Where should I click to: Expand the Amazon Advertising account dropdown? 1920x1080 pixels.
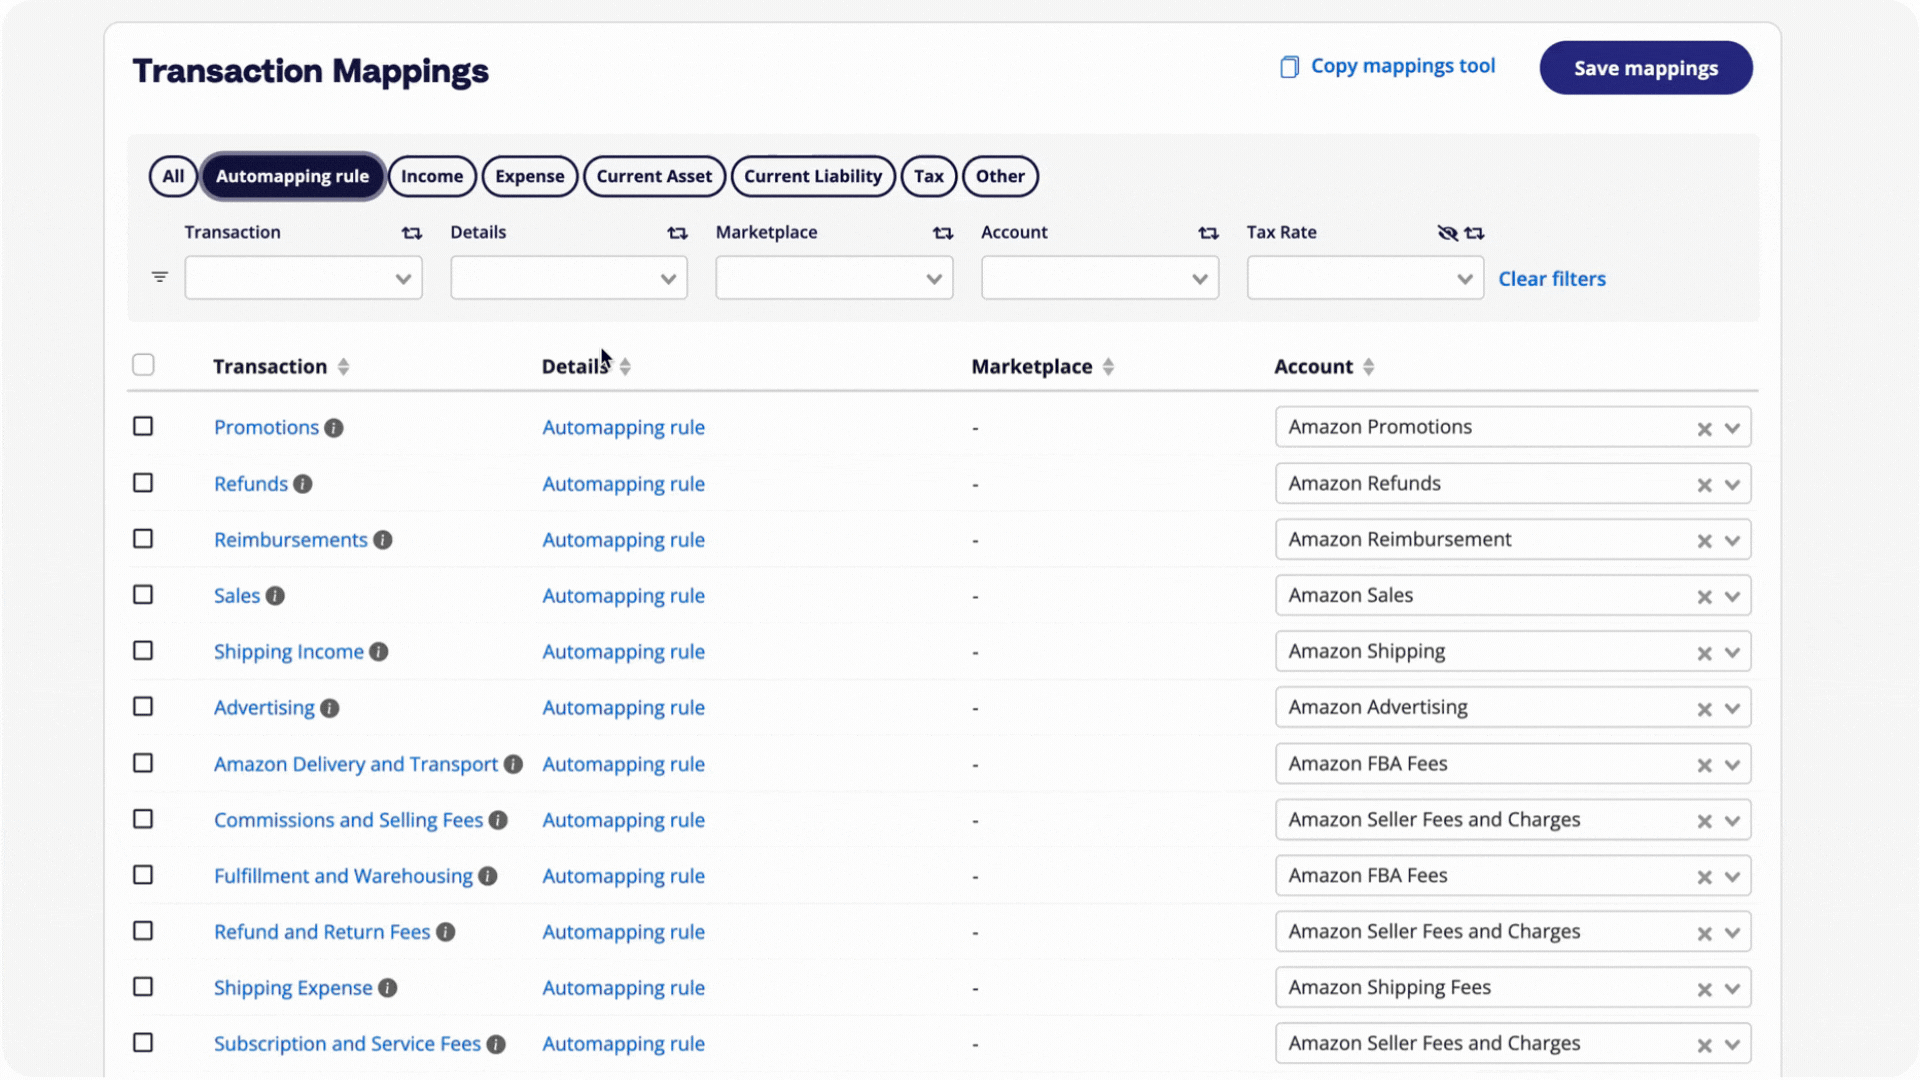[x=1732, y=709]
